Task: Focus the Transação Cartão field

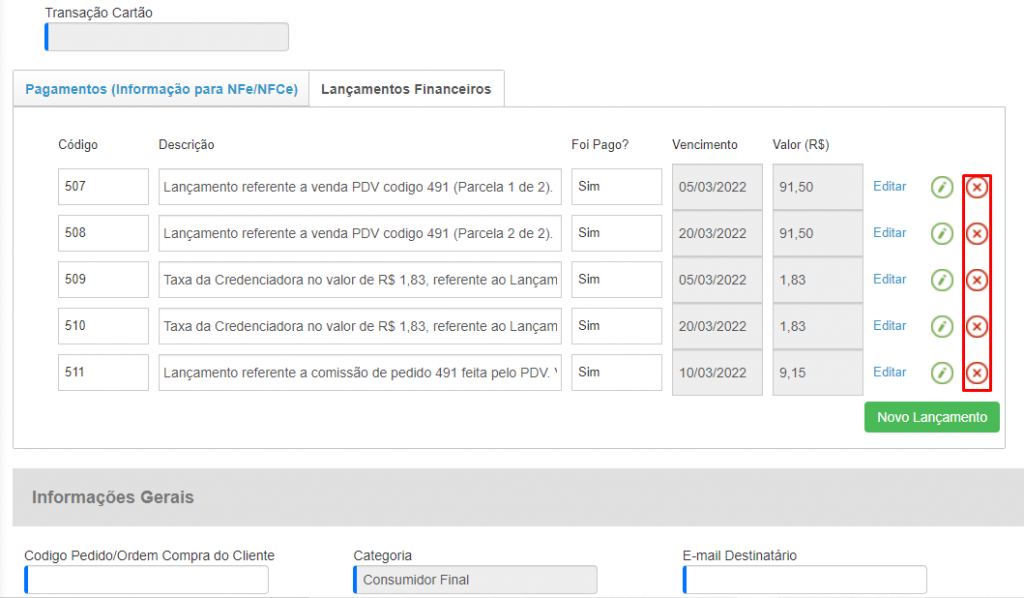Action: coord(167,37)
